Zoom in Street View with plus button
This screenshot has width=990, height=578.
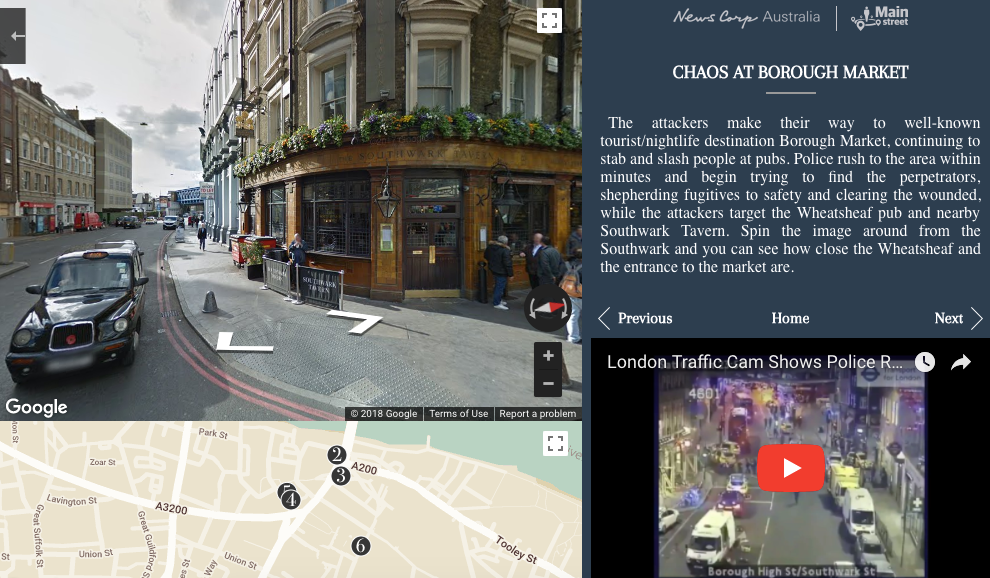click(548, 356)
